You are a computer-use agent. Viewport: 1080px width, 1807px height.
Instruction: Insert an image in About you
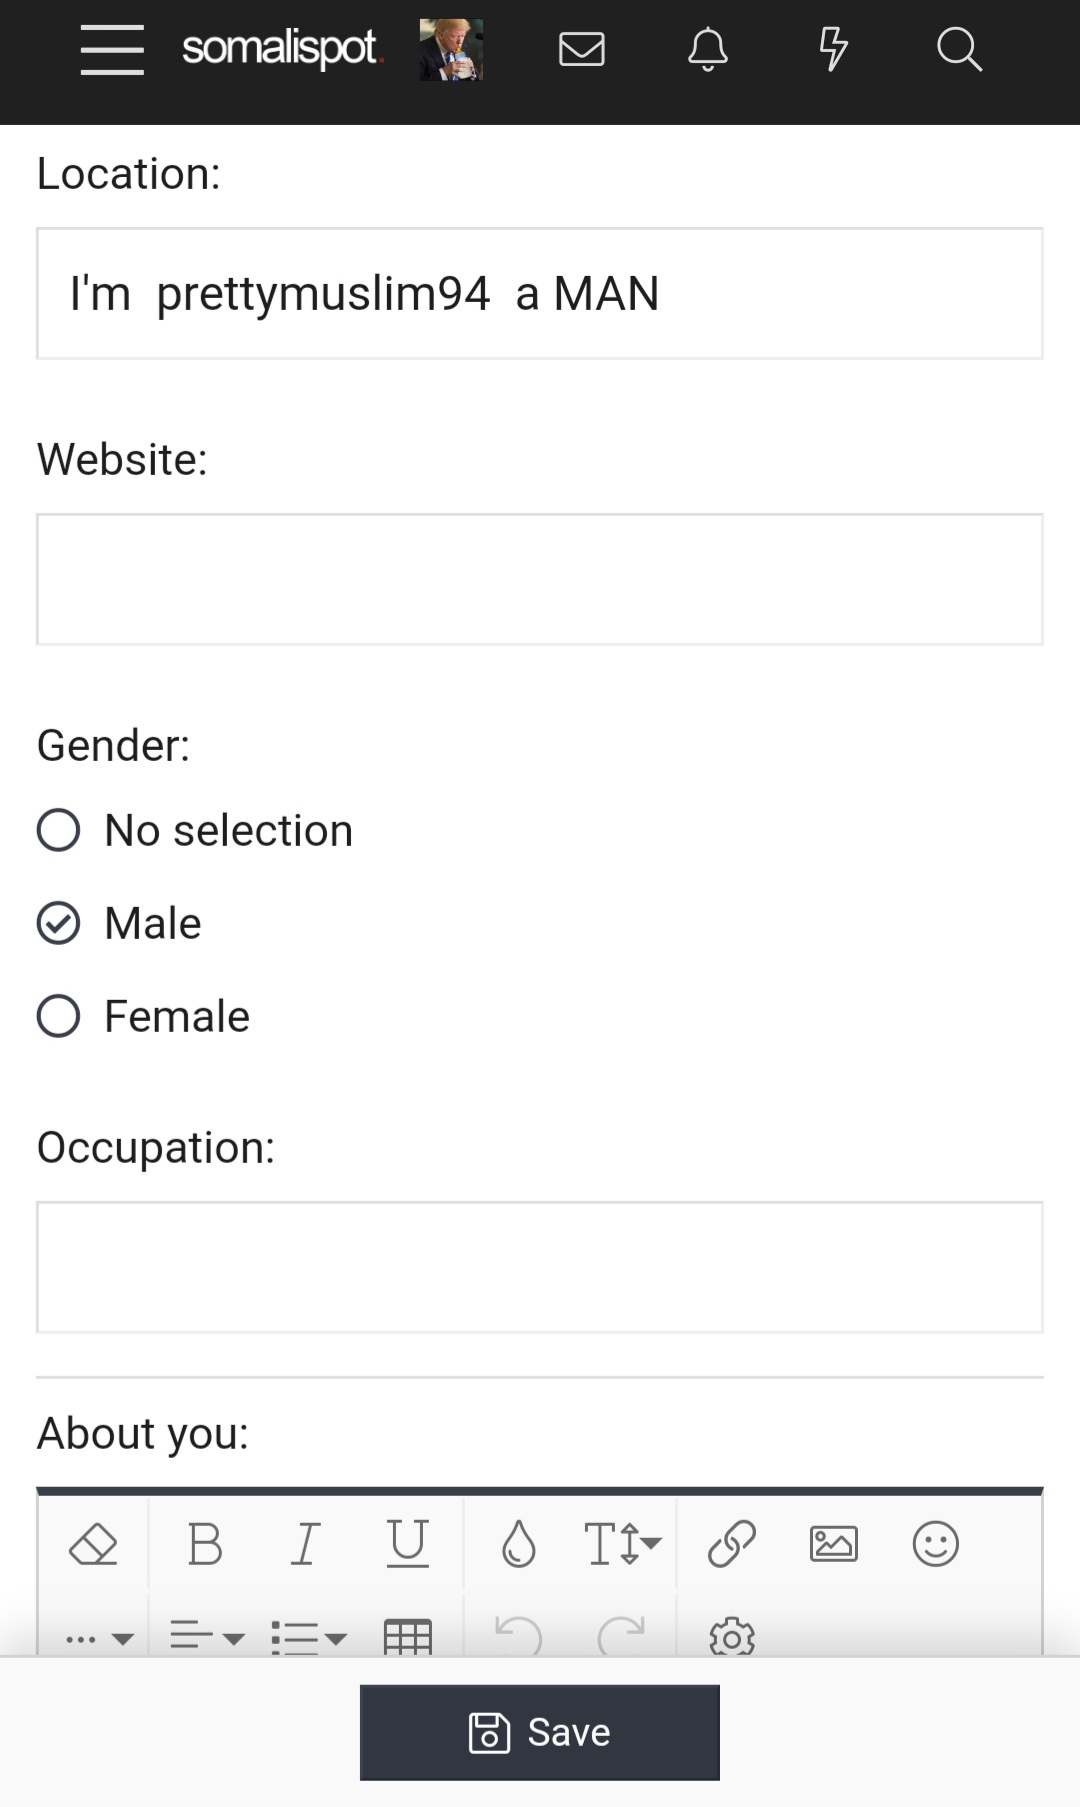[833, 1543]
